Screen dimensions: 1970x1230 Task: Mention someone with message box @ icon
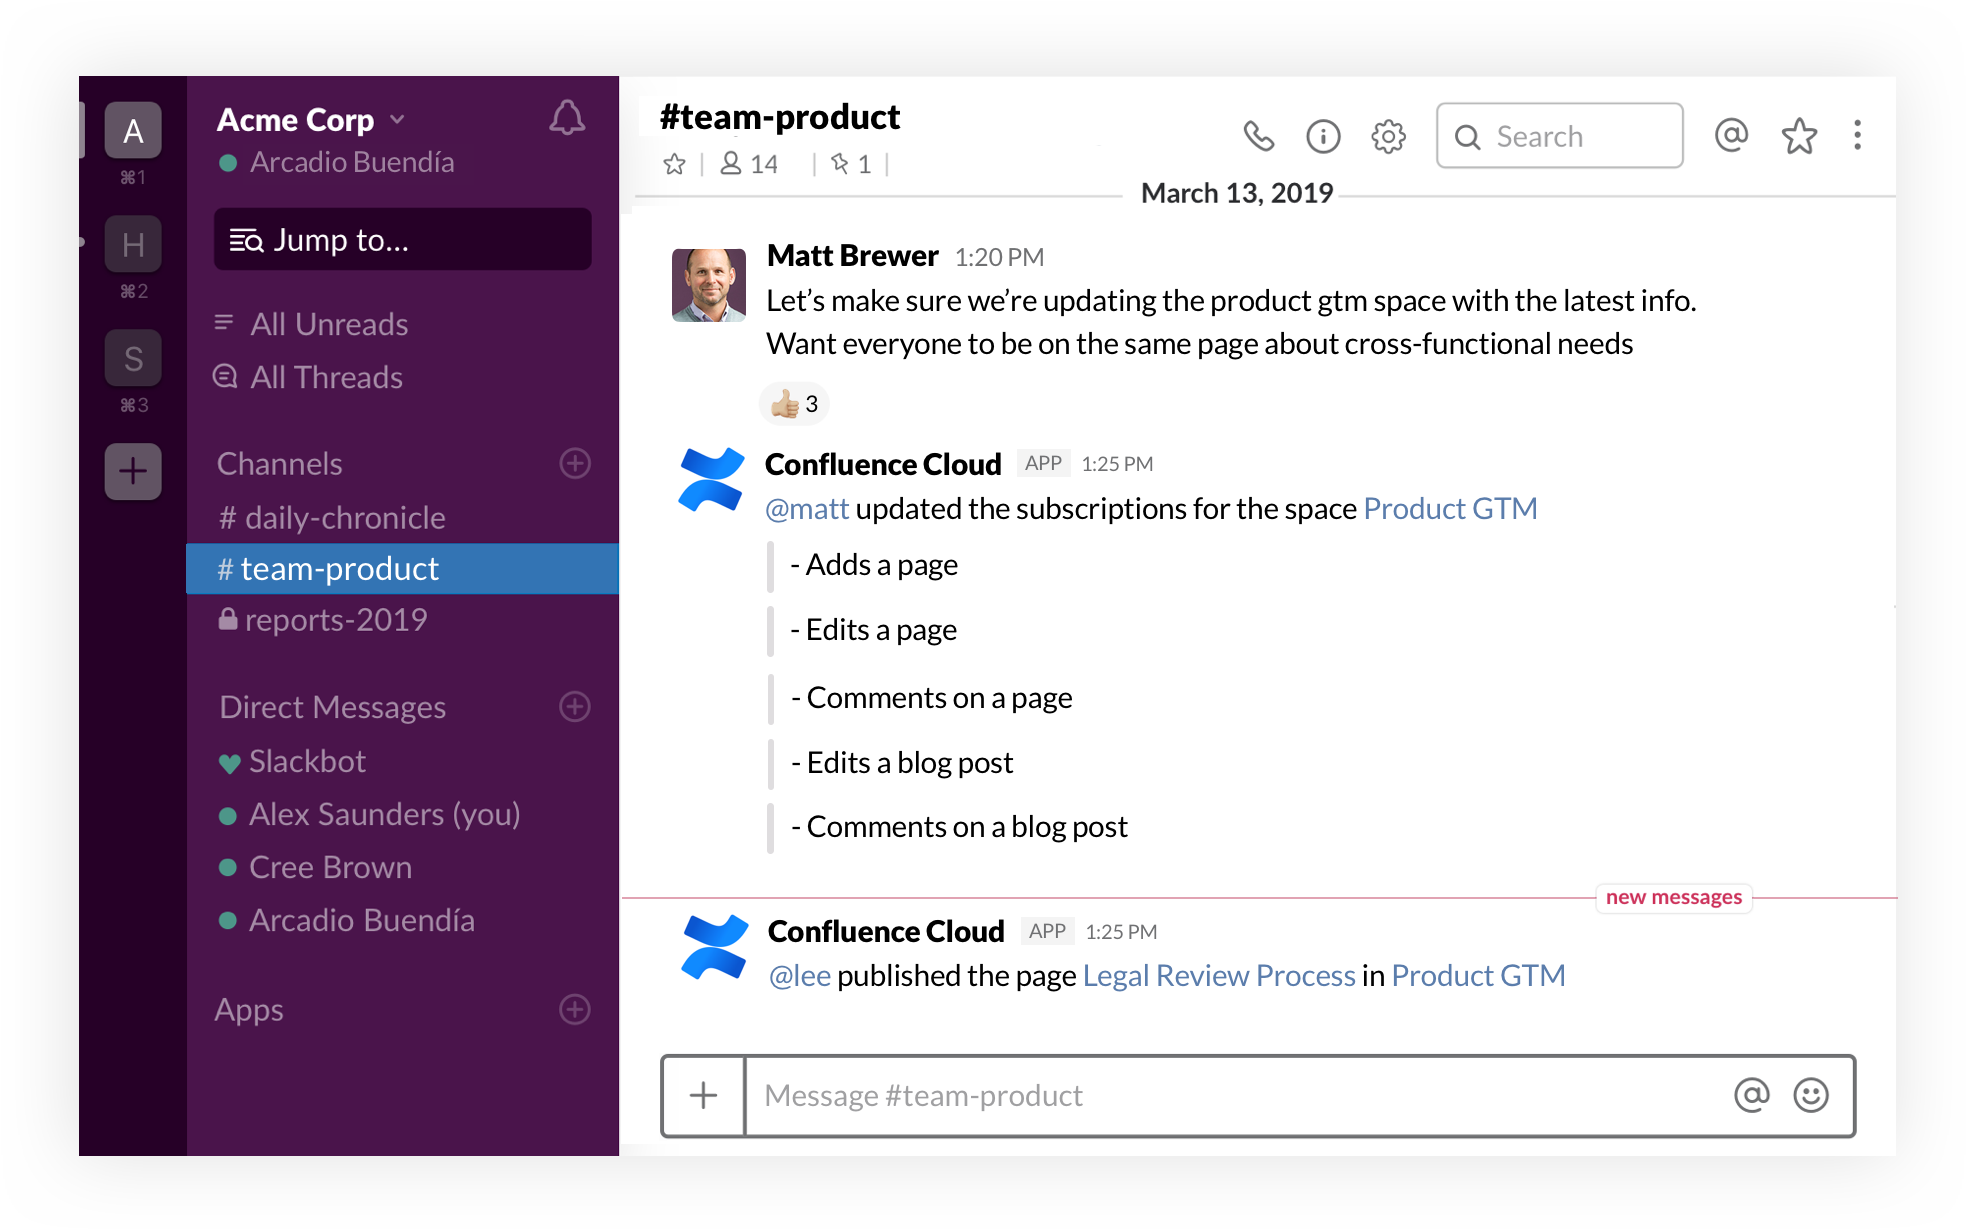[x=1751, y=1095]
